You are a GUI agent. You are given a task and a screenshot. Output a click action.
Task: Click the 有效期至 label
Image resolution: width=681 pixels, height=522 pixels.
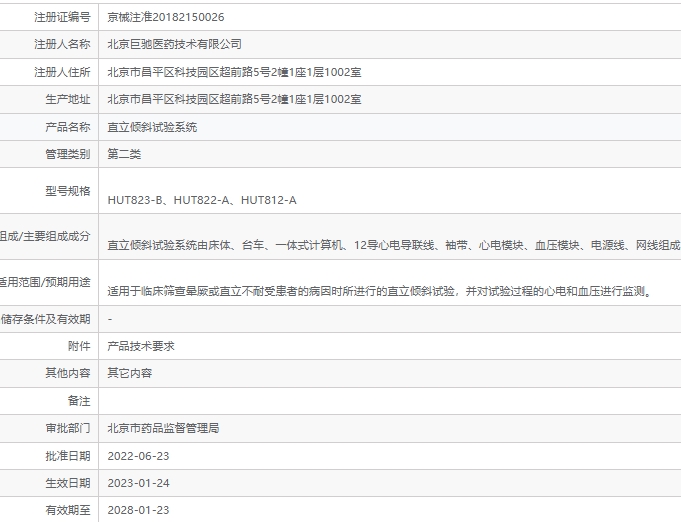(x=68, y=510)
